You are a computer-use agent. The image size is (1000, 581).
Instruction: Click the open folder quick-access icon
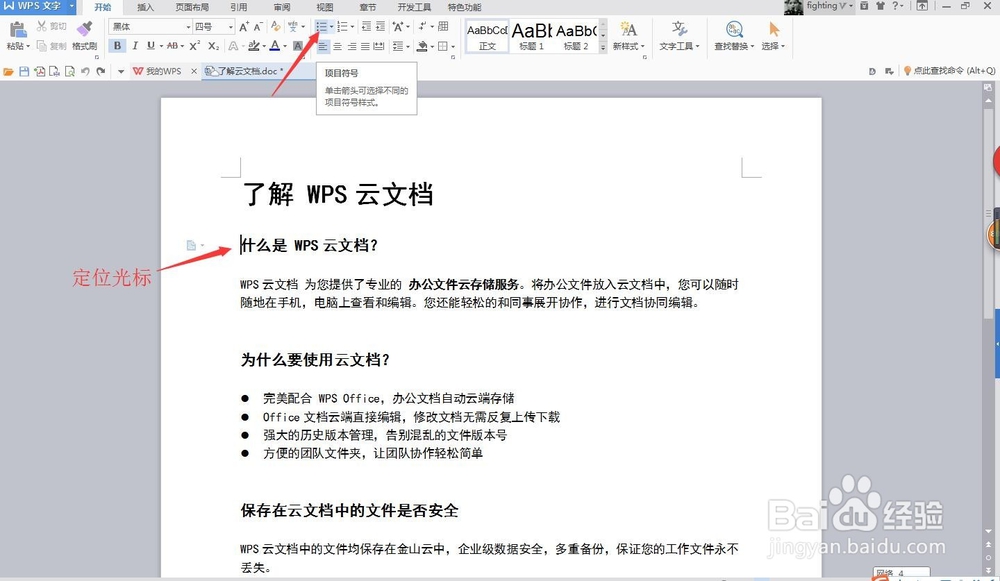(8, 71)
